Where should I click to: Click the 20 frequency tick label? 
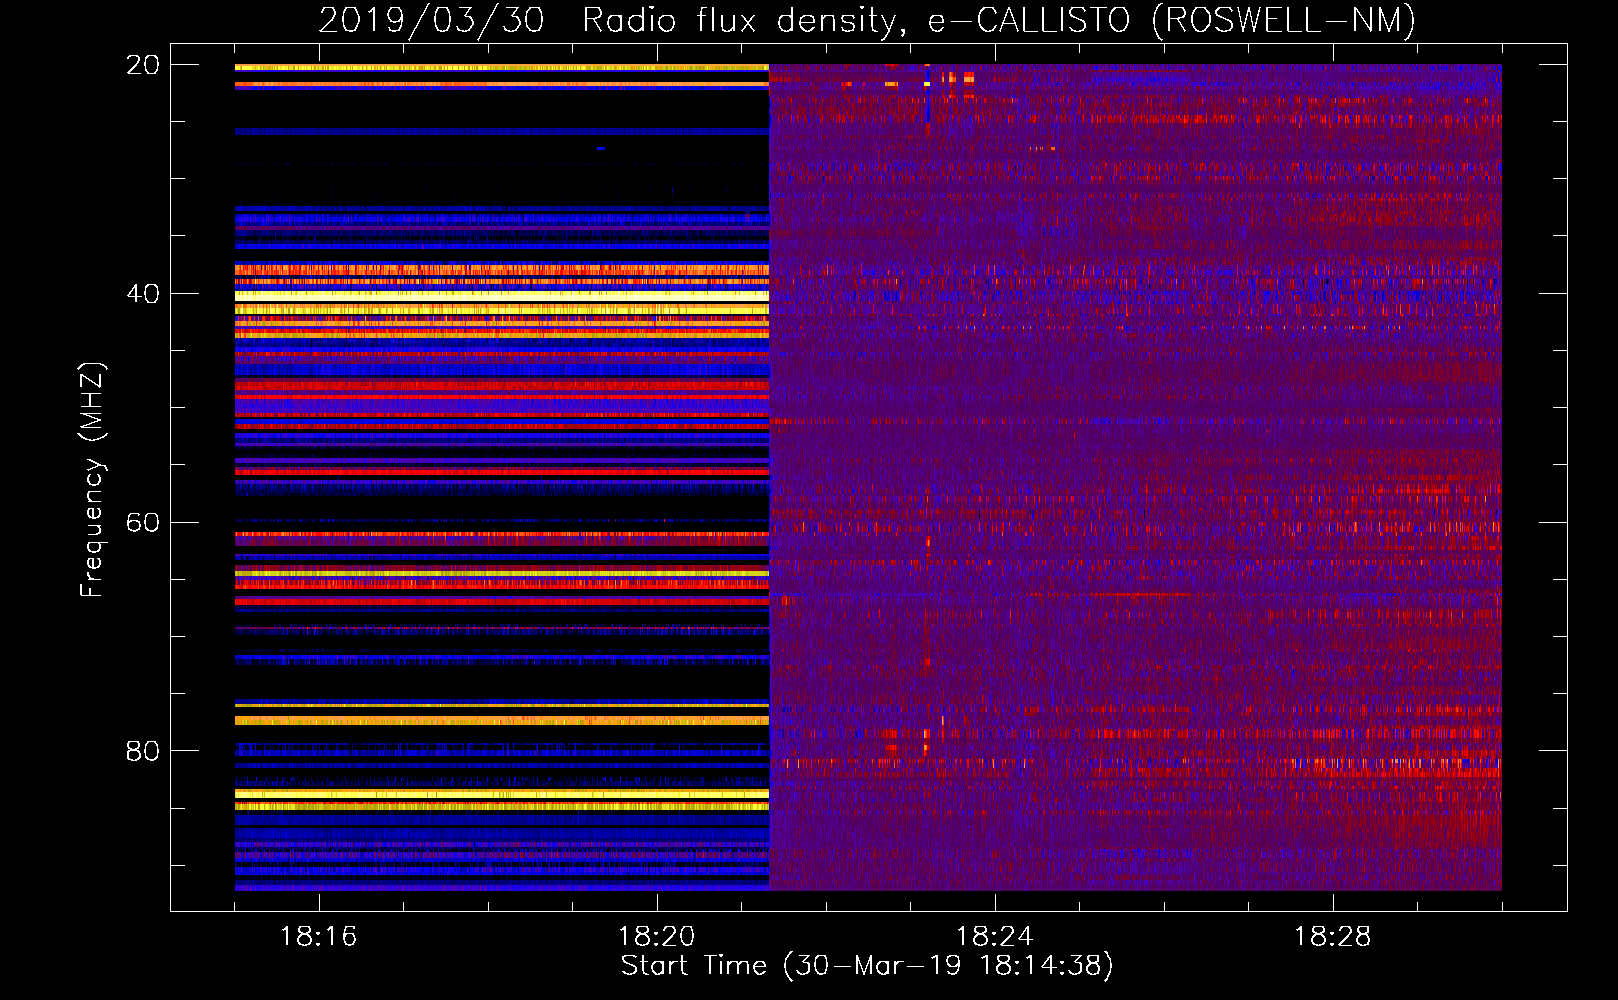pos(143,65)
